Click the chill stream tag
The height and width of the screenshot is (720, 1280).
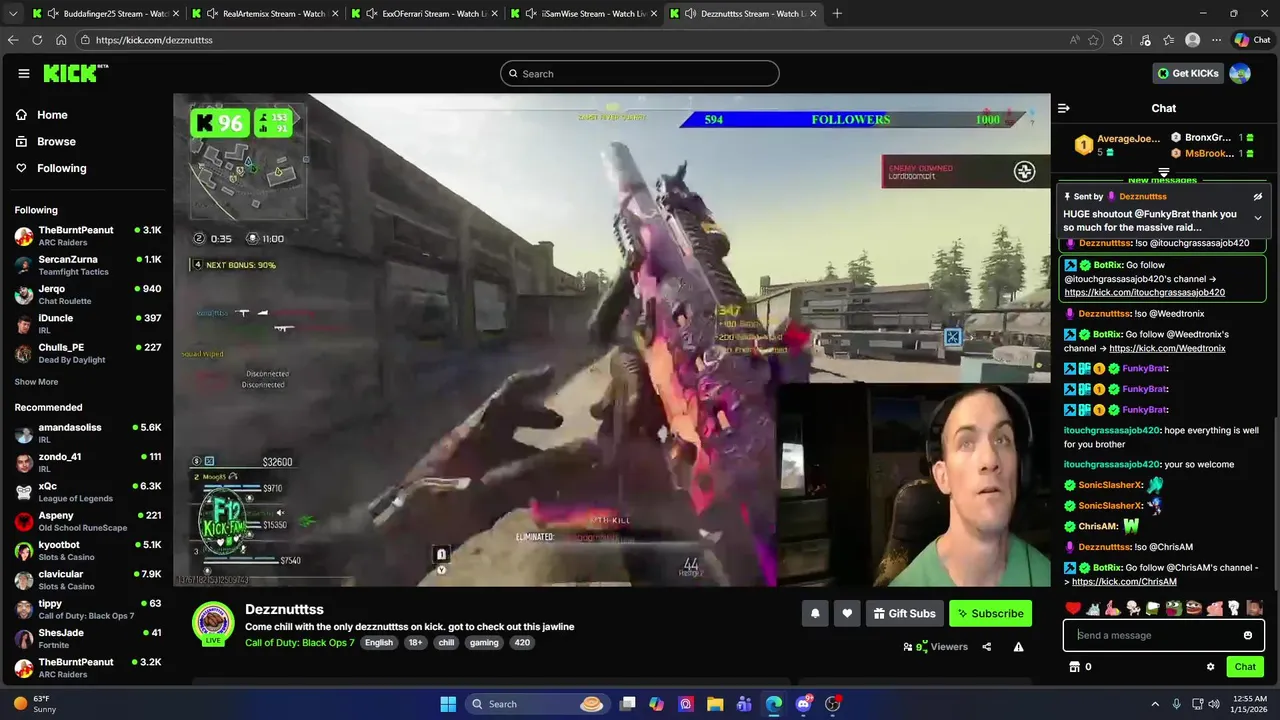tap(446, 643)
